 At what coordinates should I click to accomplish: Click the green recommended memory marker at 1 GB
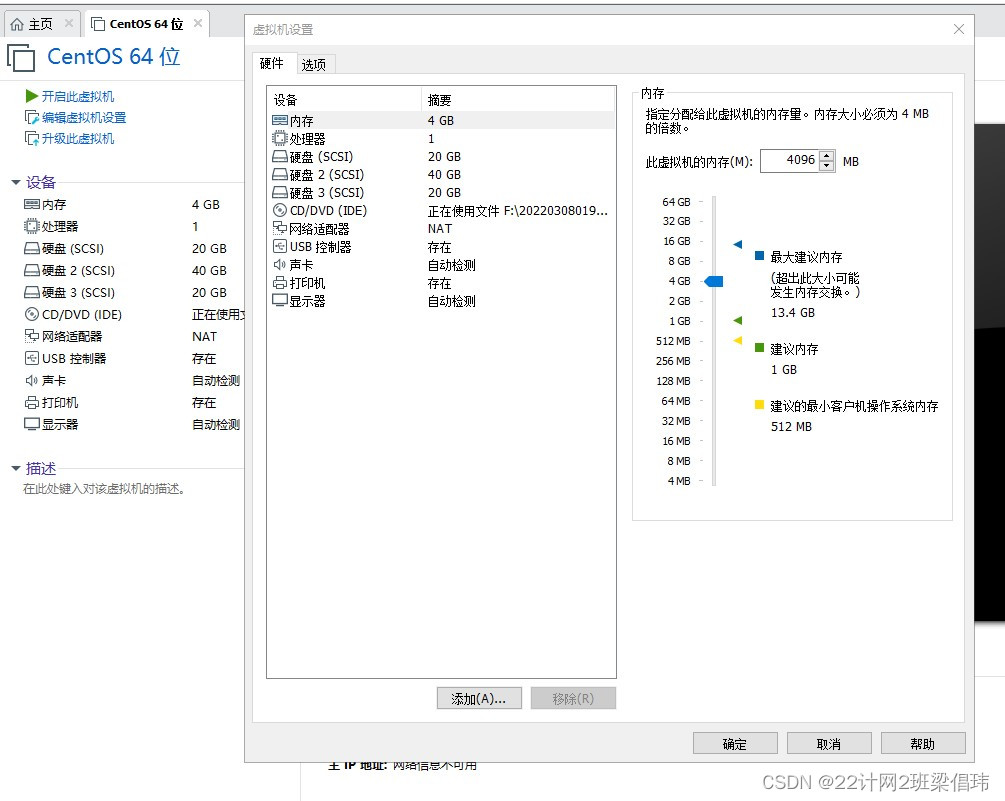[738, 320]
